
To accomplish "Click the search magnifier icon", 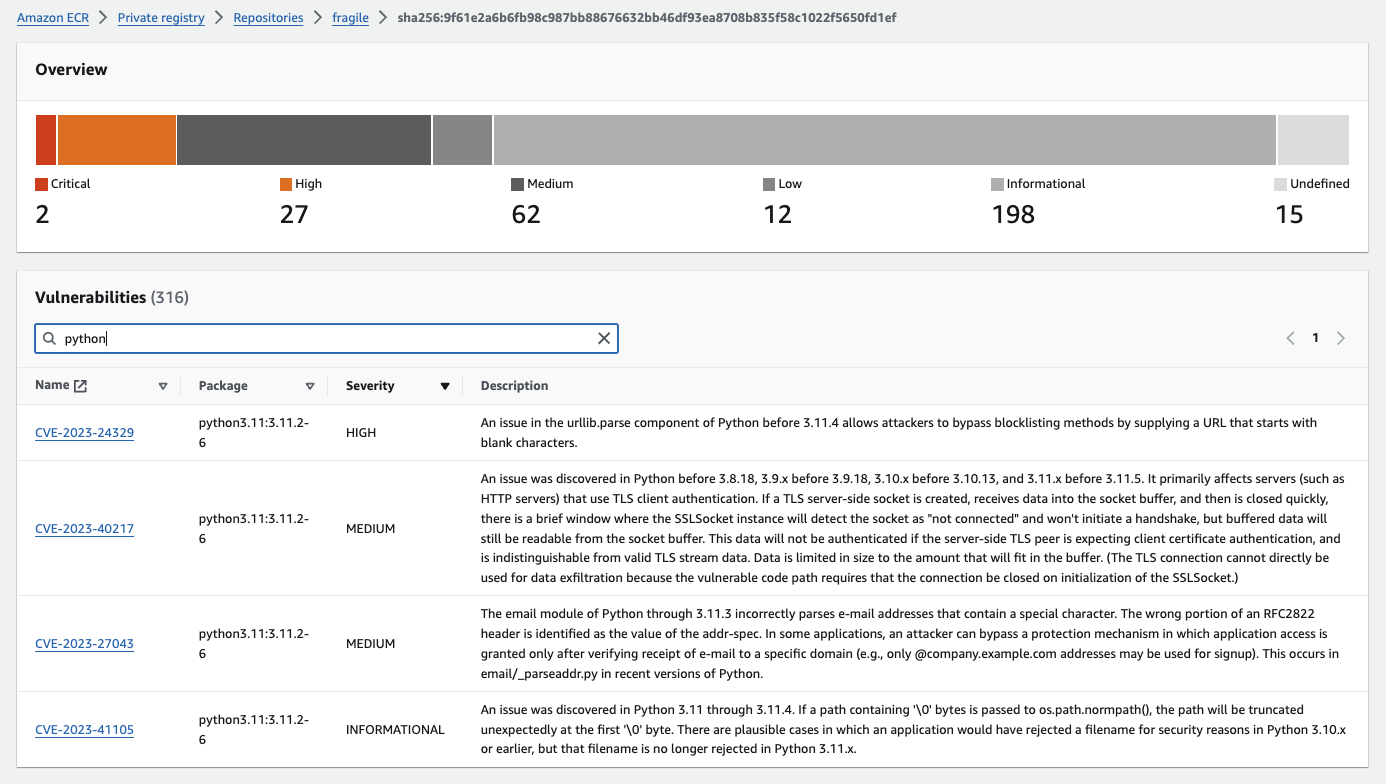I will [x=49, y=338].
